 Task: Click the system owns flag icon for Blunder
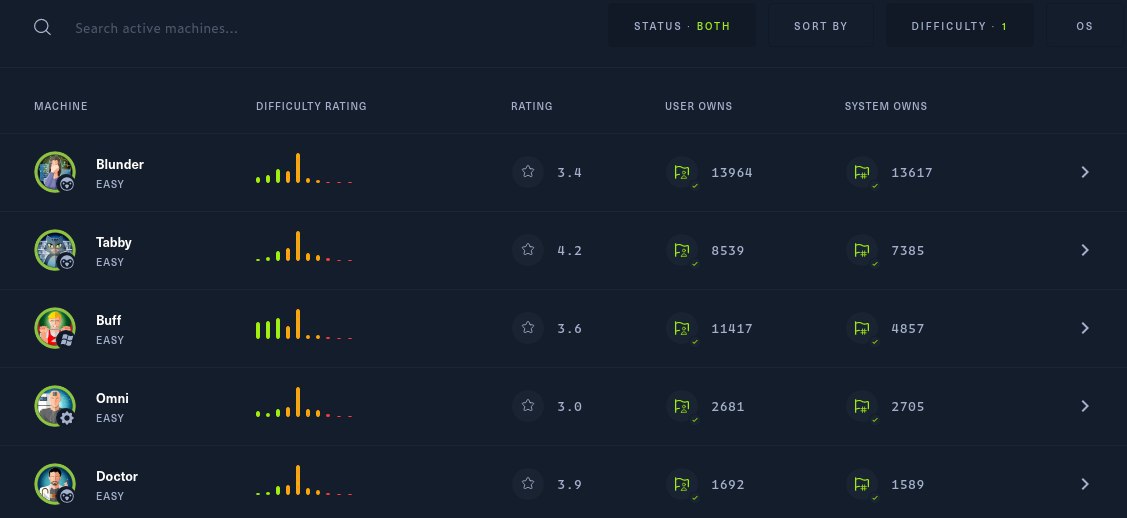coord(861,172)
